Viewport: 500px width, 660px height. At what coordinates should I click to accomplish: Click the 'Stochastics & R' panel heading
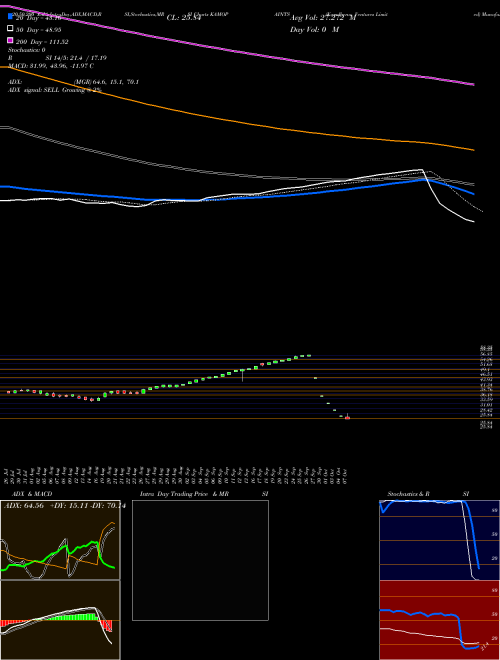pos(409,494)
